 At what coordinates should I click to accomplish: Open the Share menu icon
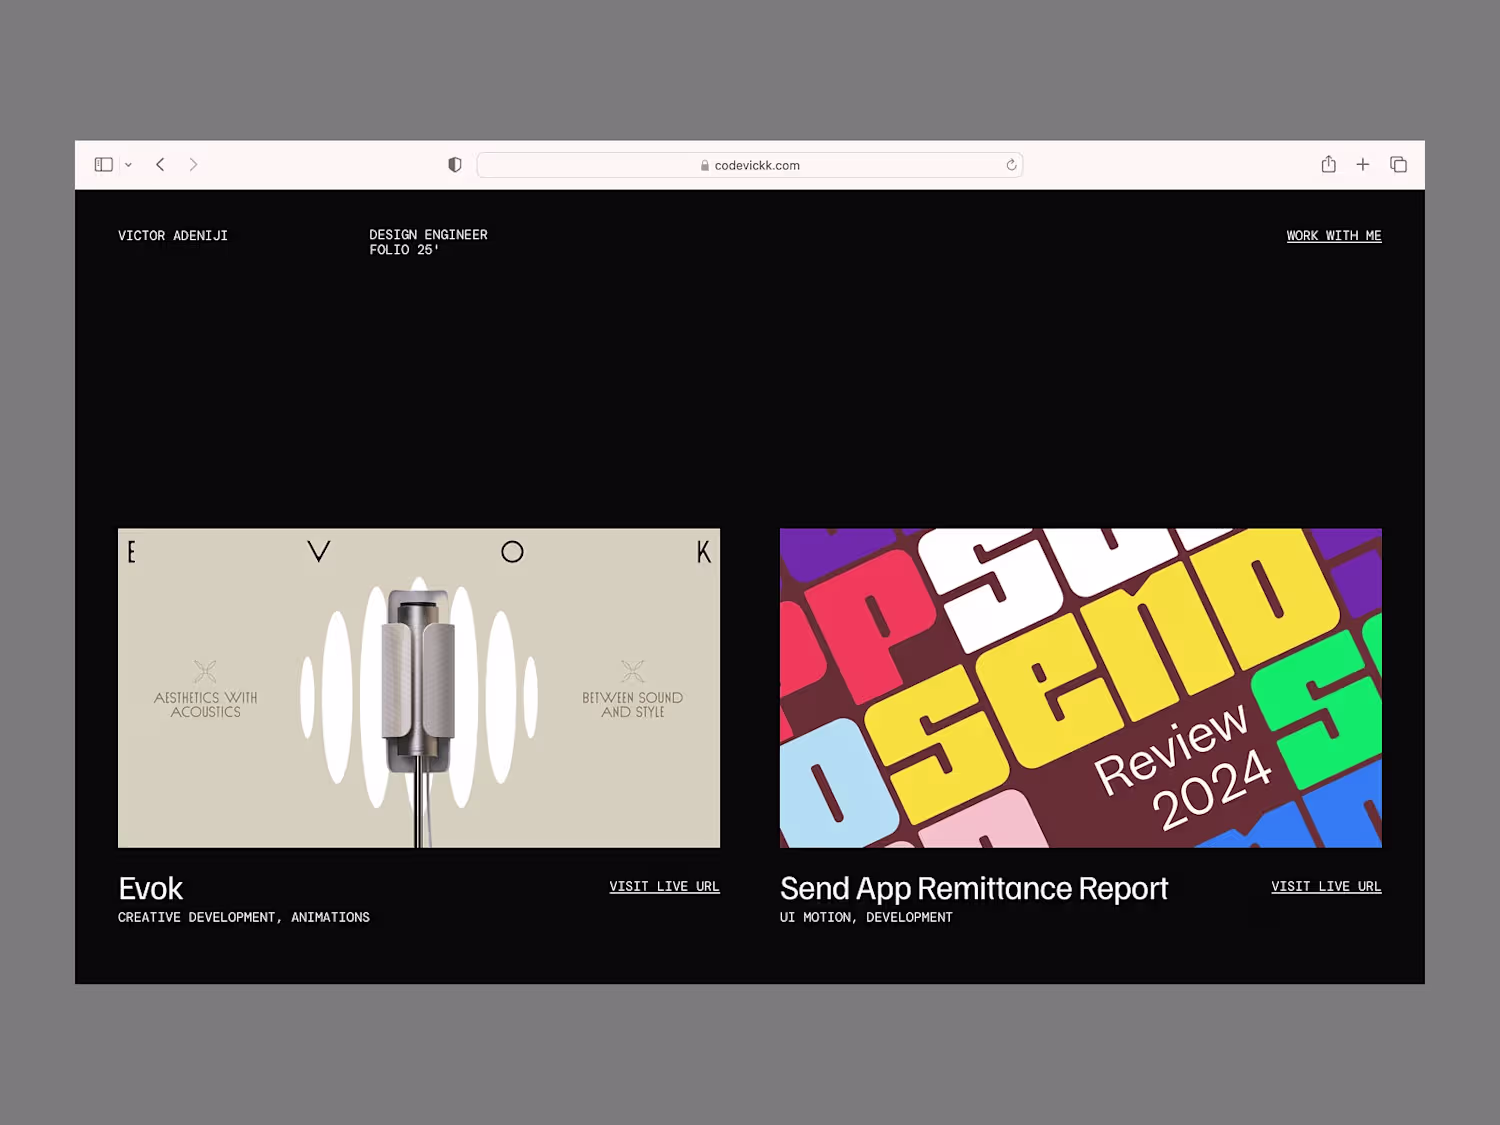[x=1328, y=164]
